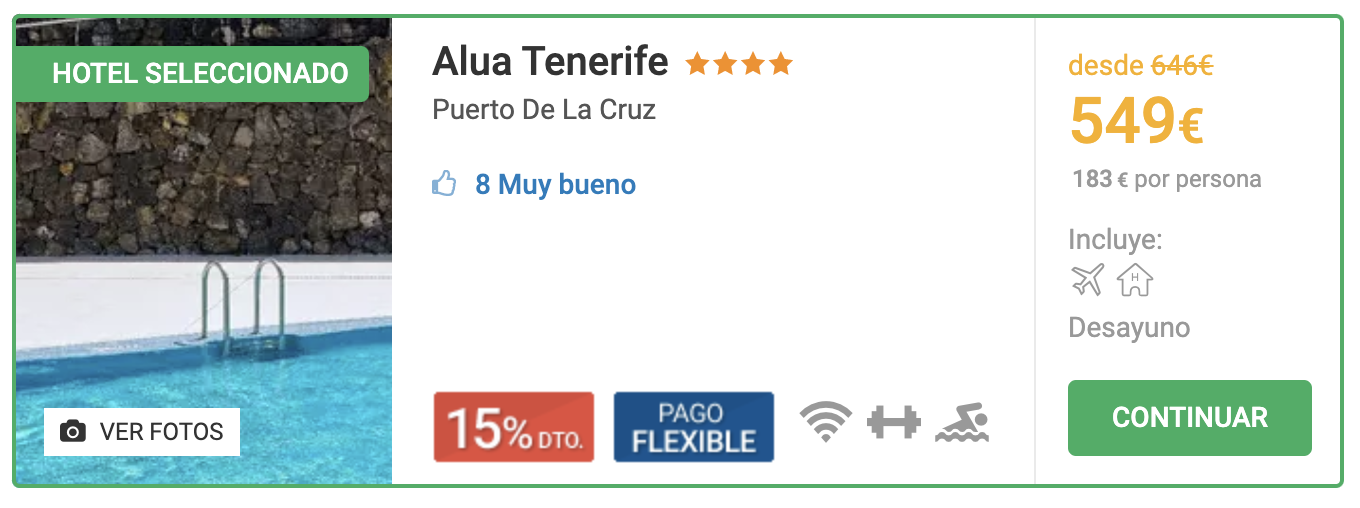Click the WiFi amenity icon
This screenshot has width=1360, height=508.
click(826, 422)
